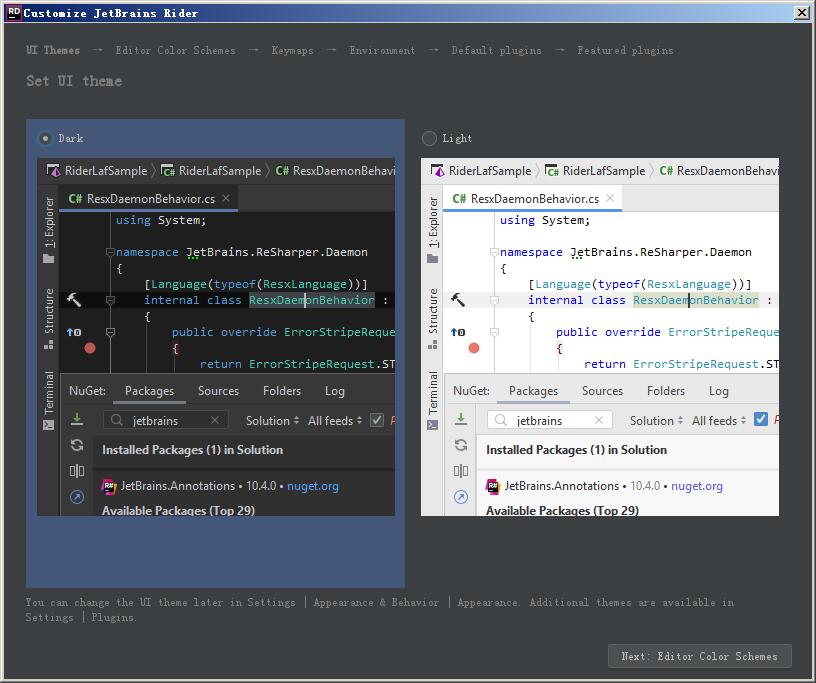Toggle the blue checkbox in Light preview toolbar
This screenshot has height=683, width=816.
(761, 419)
